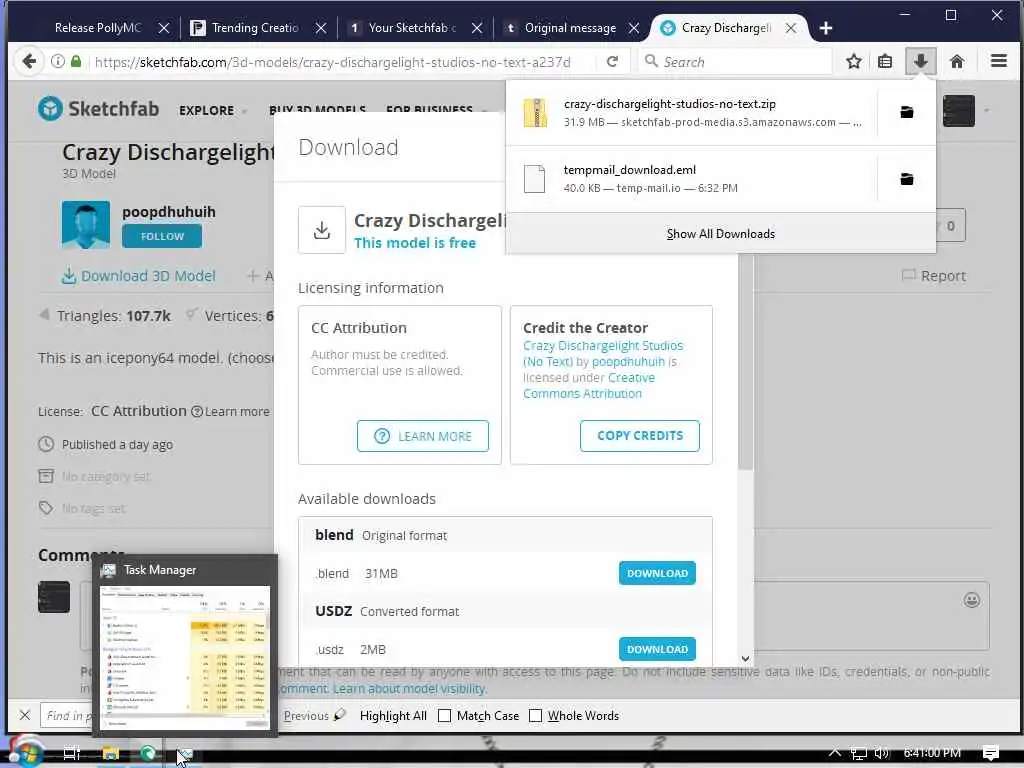1024x768 pixels.
Task: Open File Explorer from the taskbar
Action: (x=110, y=753)
